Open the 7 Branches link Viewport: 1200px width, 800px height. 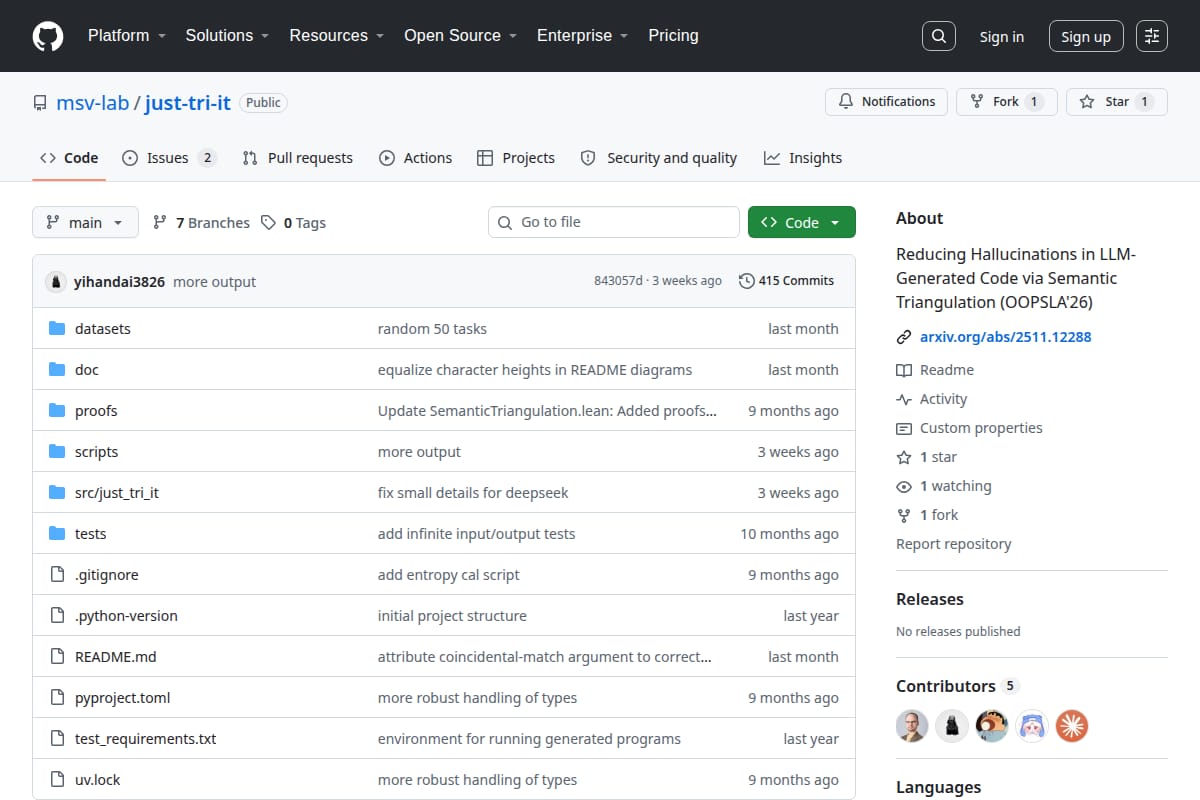[201, 223]
